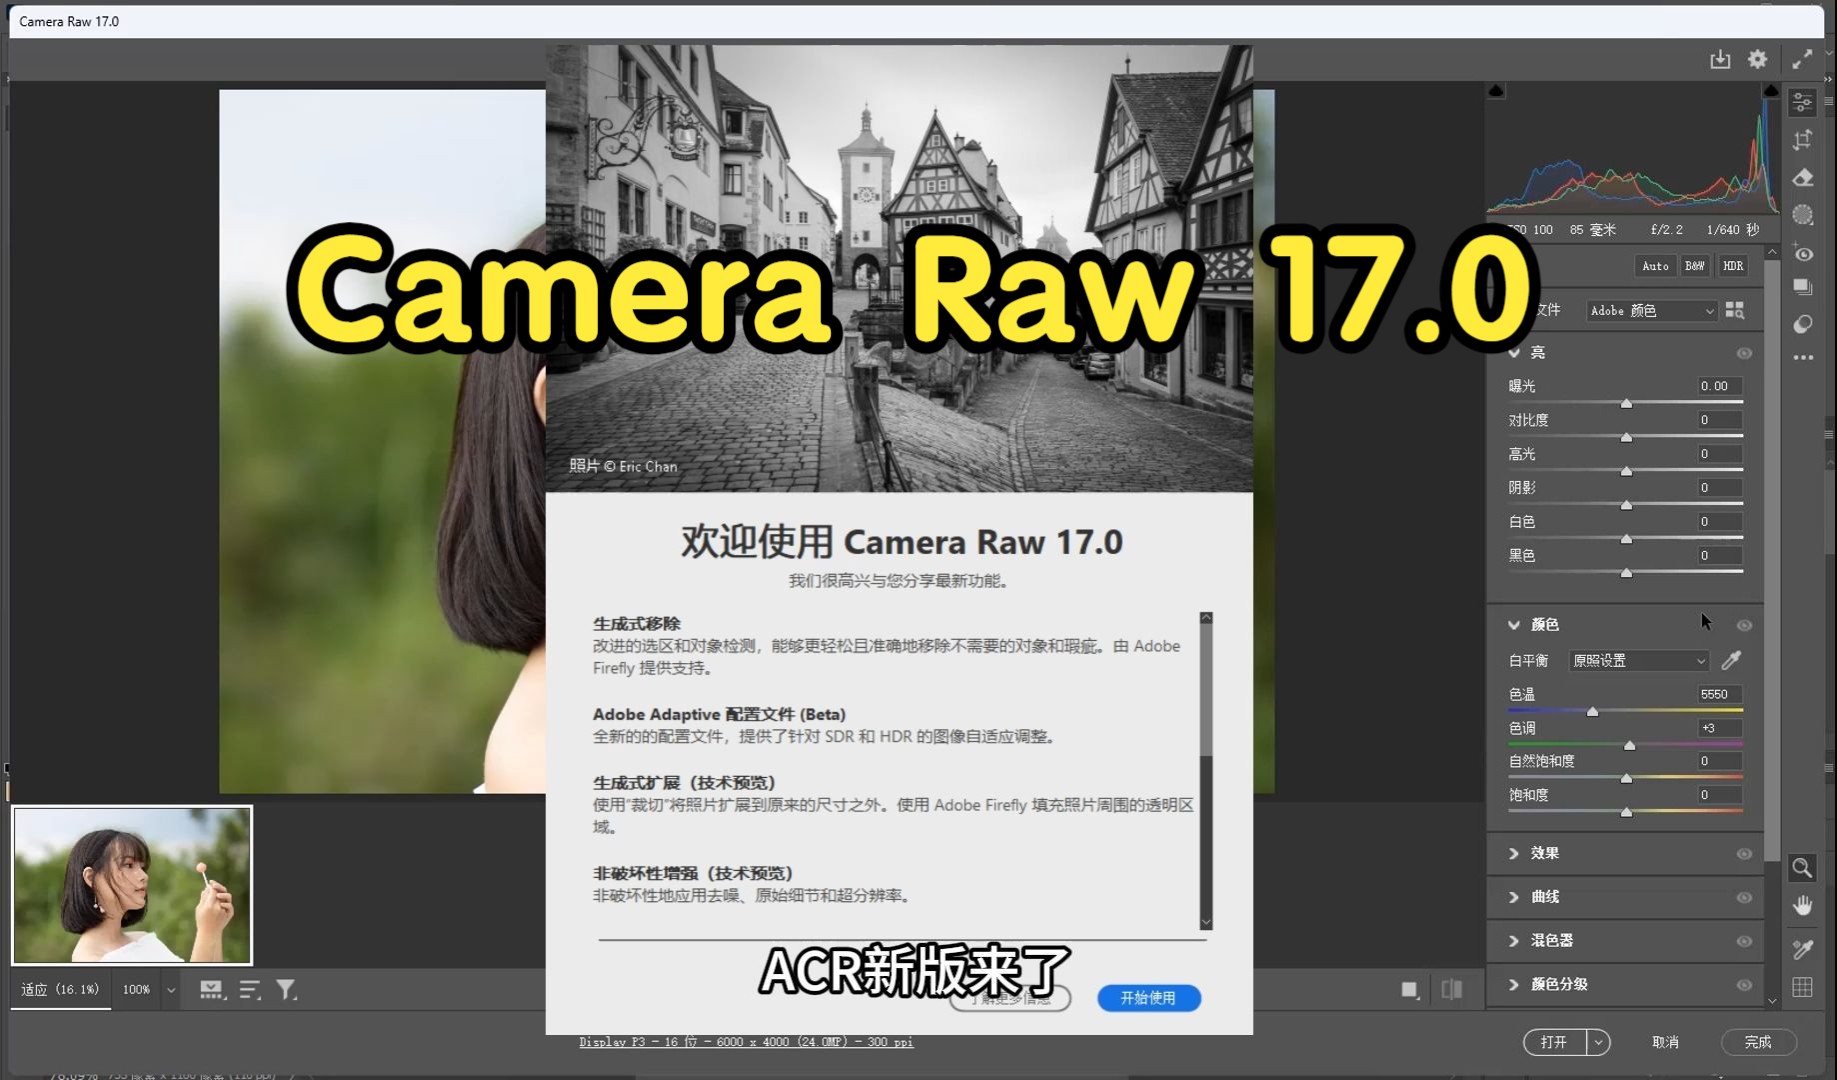Select the Masking circle tool
Viewport: 1837px width, 1080px height.
(x=1803, y=215)
